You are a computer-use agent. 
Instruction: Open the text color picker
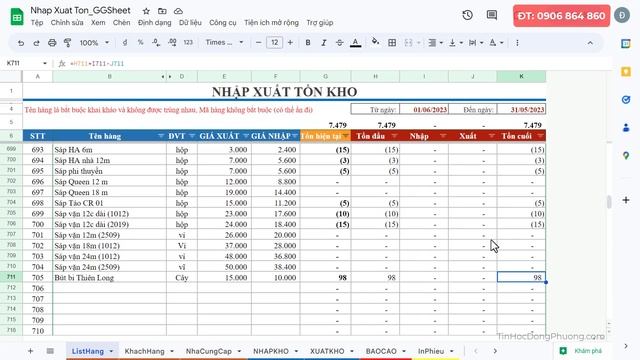[356, 42]
